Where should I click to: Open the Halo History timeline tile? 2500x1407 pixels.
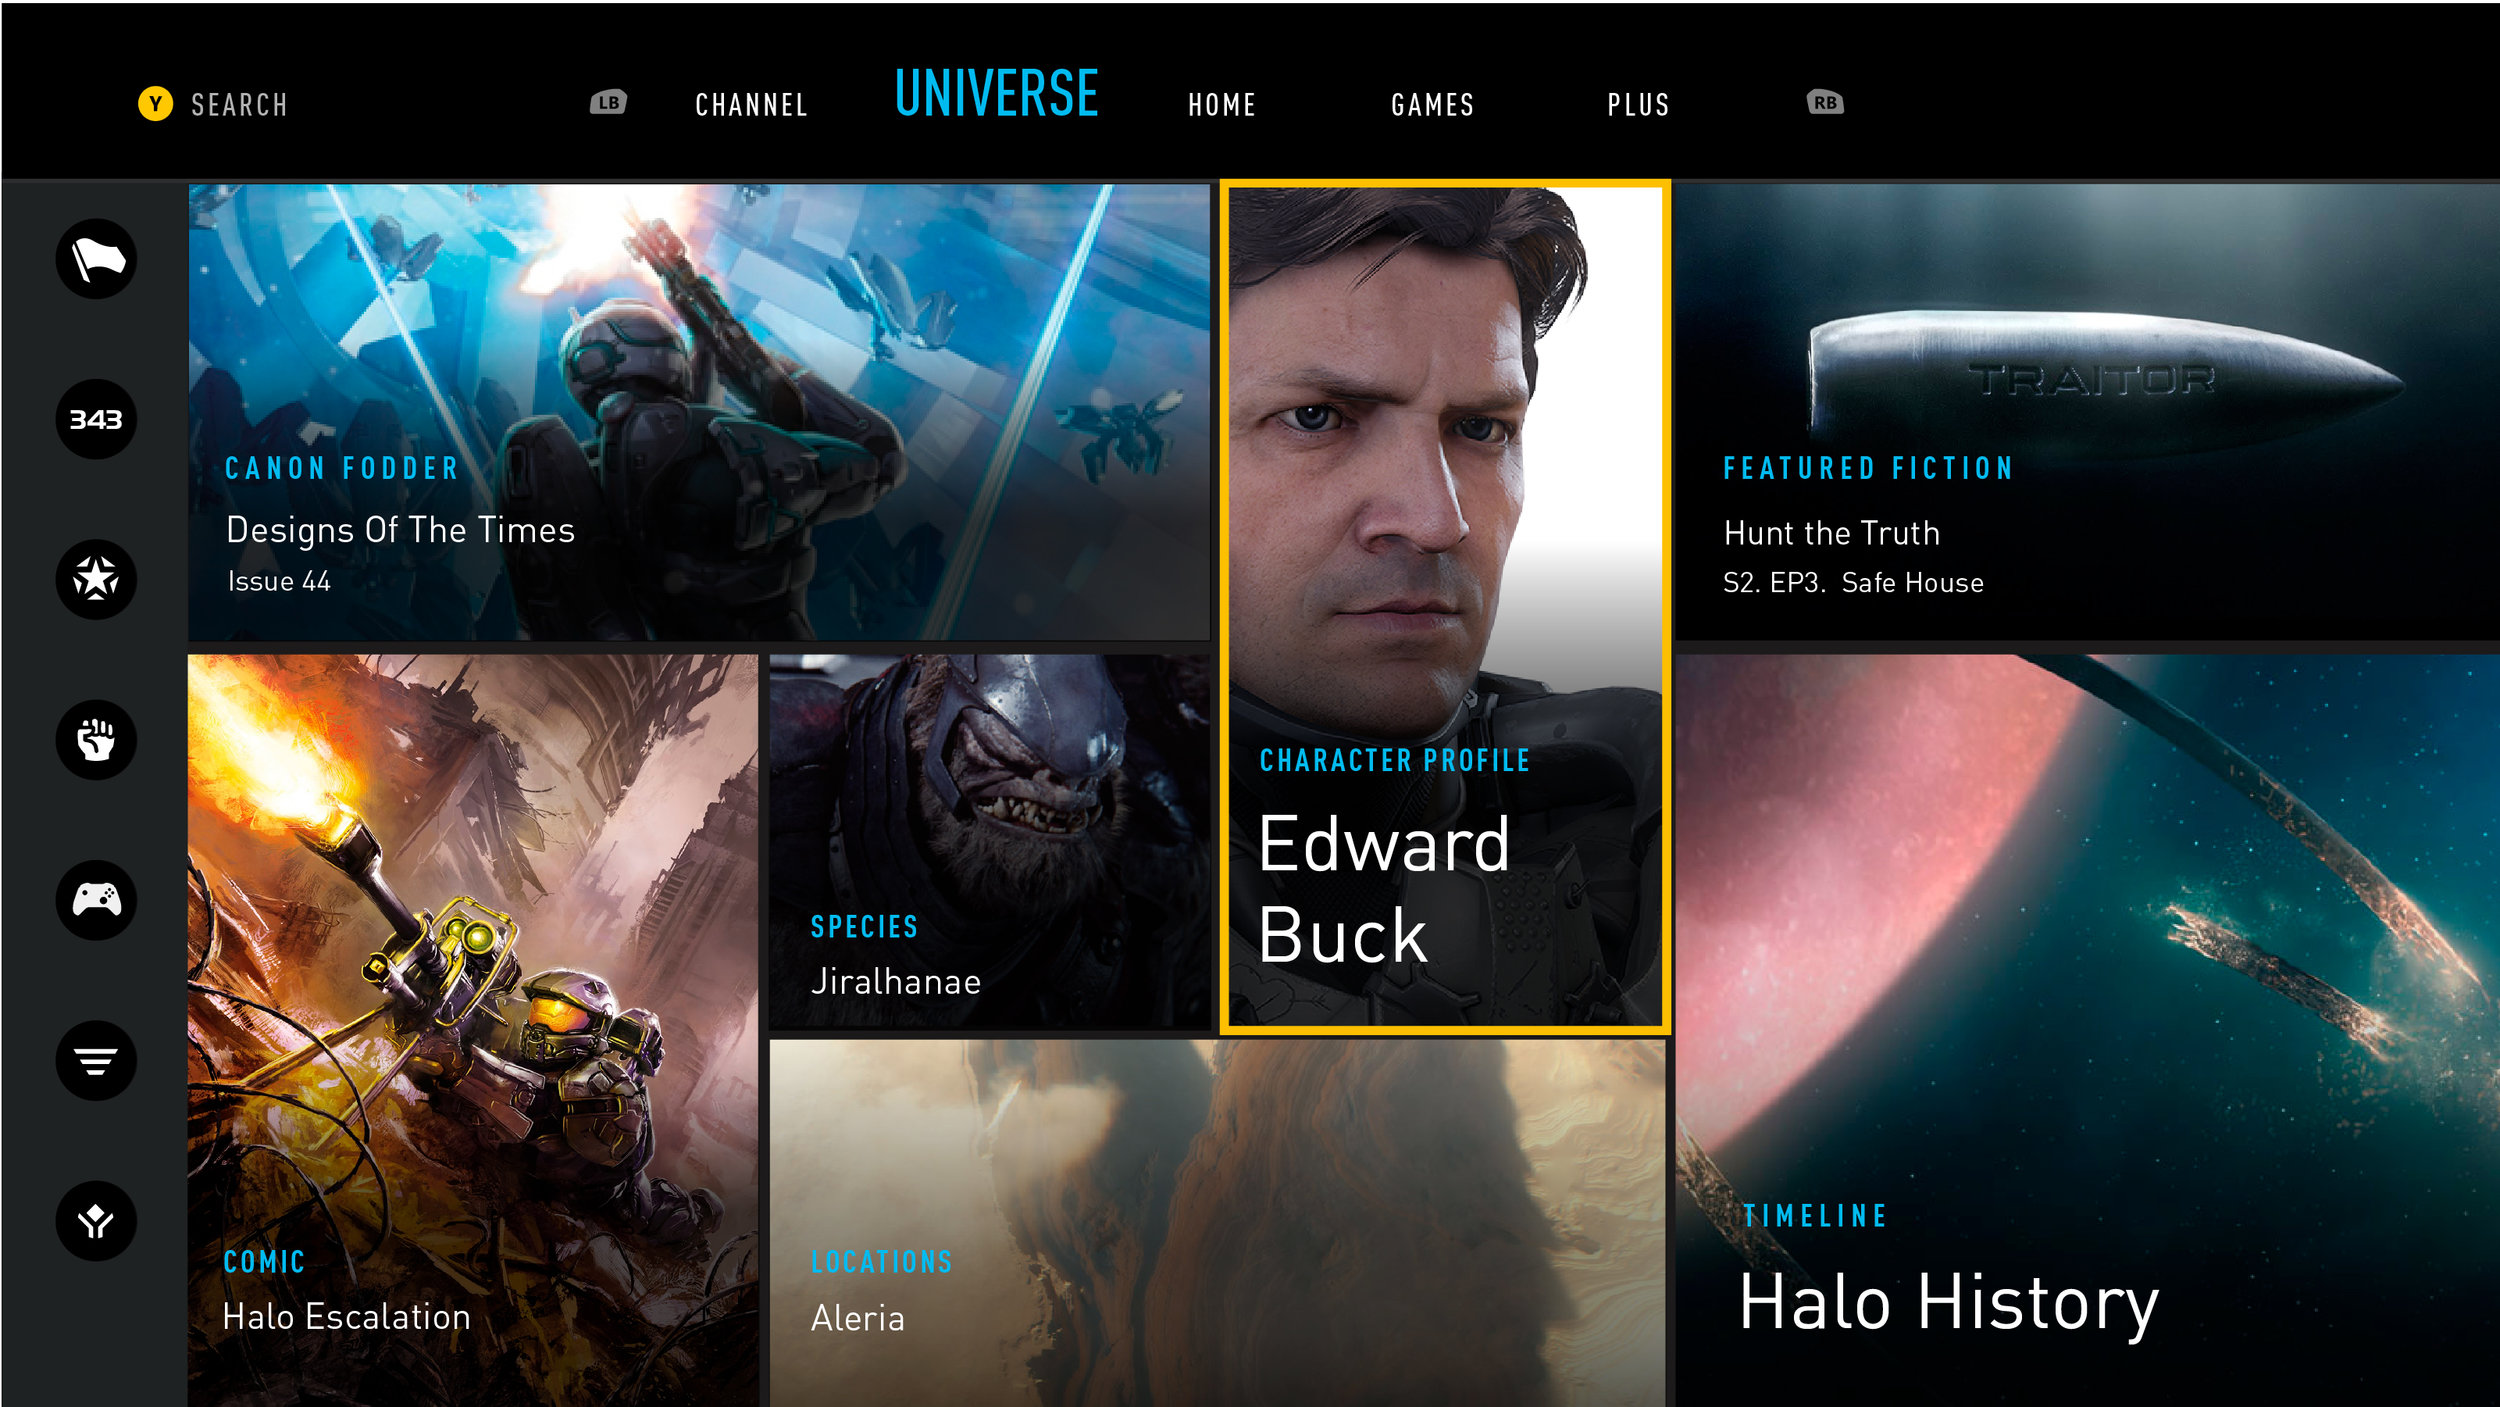click(2087, 1030)
